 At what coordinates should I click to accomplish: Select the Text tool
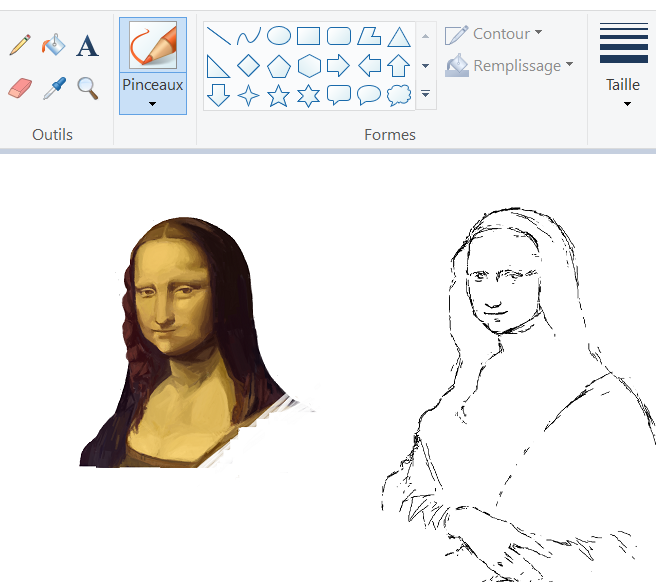click(x=87, y=46)
